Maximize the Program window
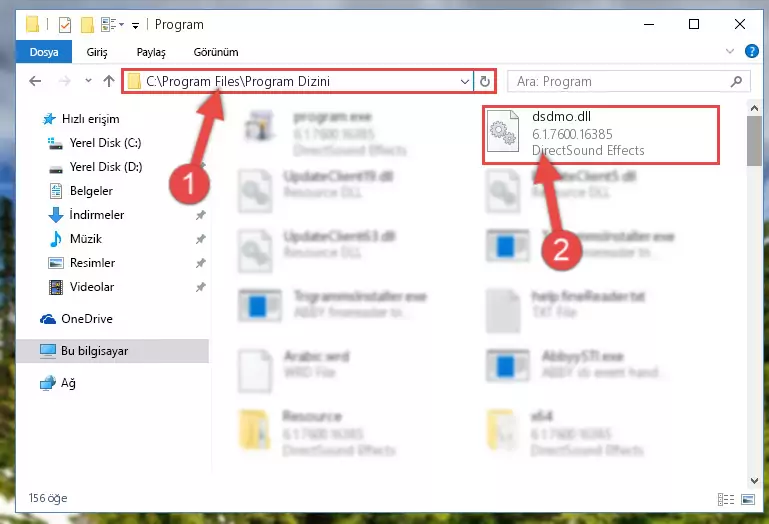 (694, 24)
